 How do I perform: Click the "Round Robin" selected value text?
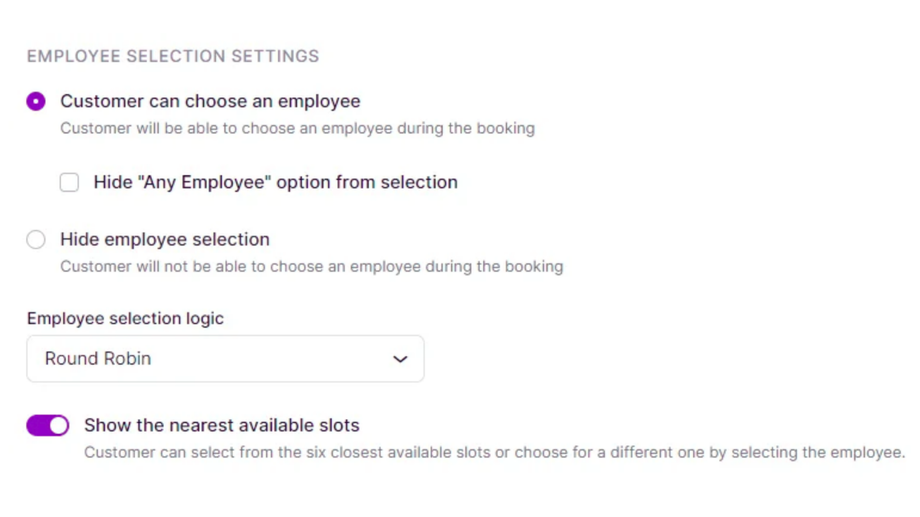coord(98,359)
